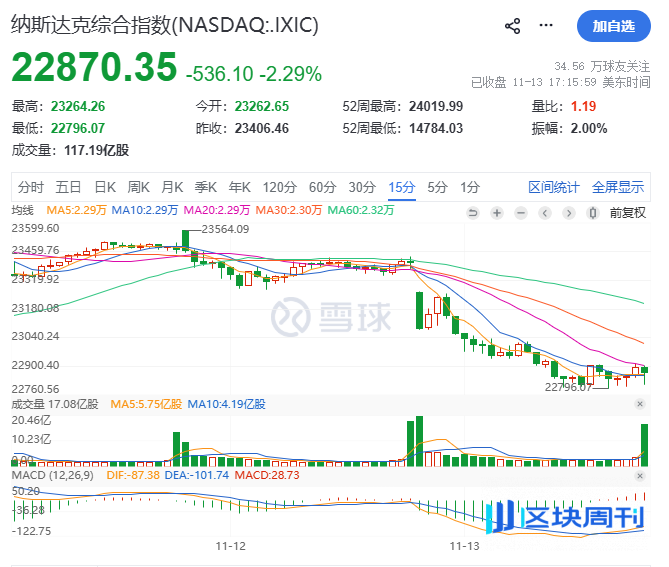
Task: Click the MA20:2.29万 legend item
Action: [x=217, y=210]
